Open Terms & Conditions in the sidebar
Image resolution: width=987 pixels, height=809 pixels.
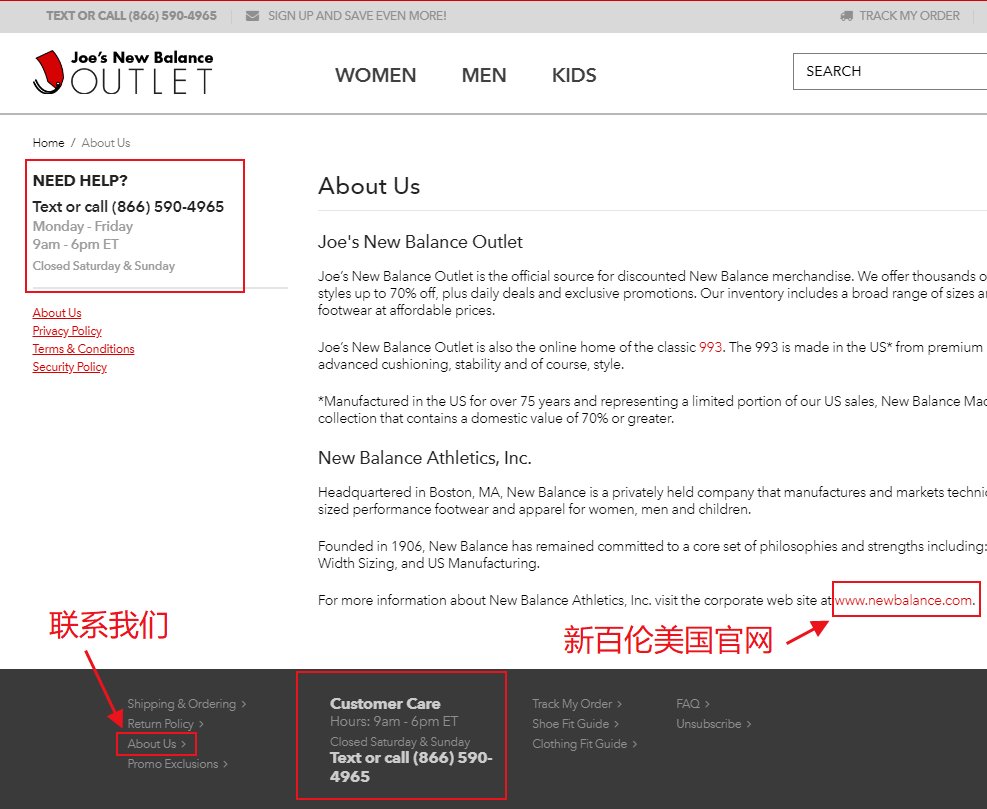click(x=84, y=349)
